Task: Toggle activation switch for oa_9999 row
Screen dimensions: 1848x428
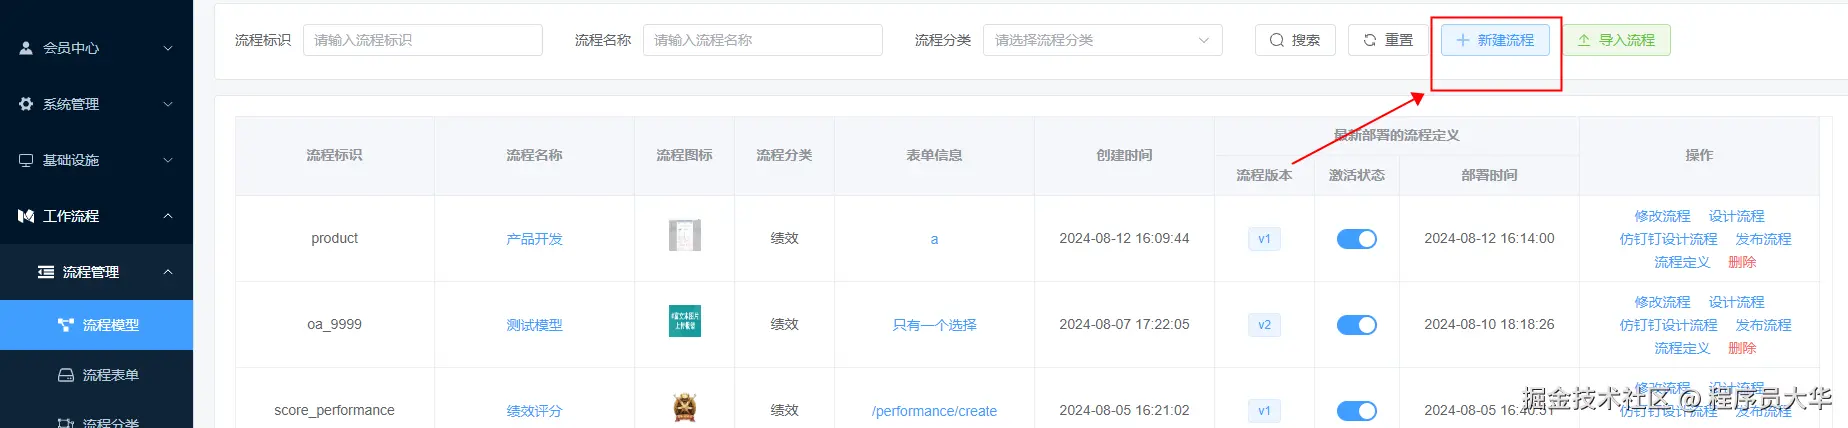Action: [x=1357, y=325]
